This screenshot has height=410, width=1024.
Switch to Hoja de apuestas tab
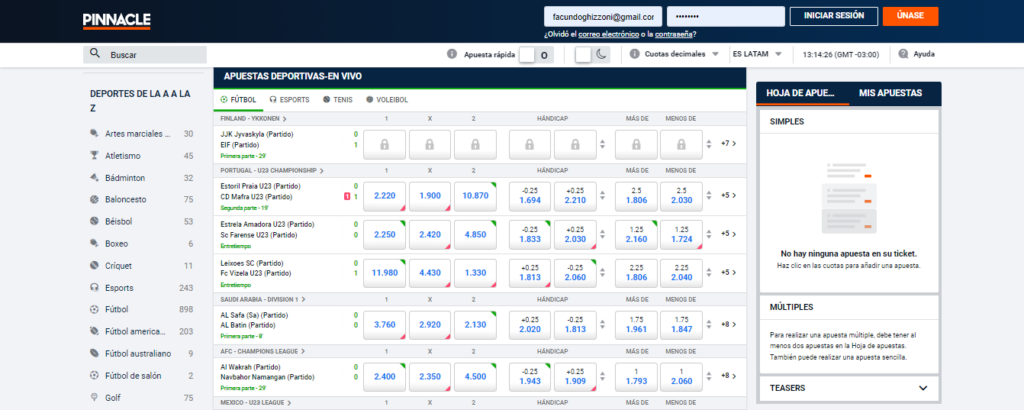[802, 93]
